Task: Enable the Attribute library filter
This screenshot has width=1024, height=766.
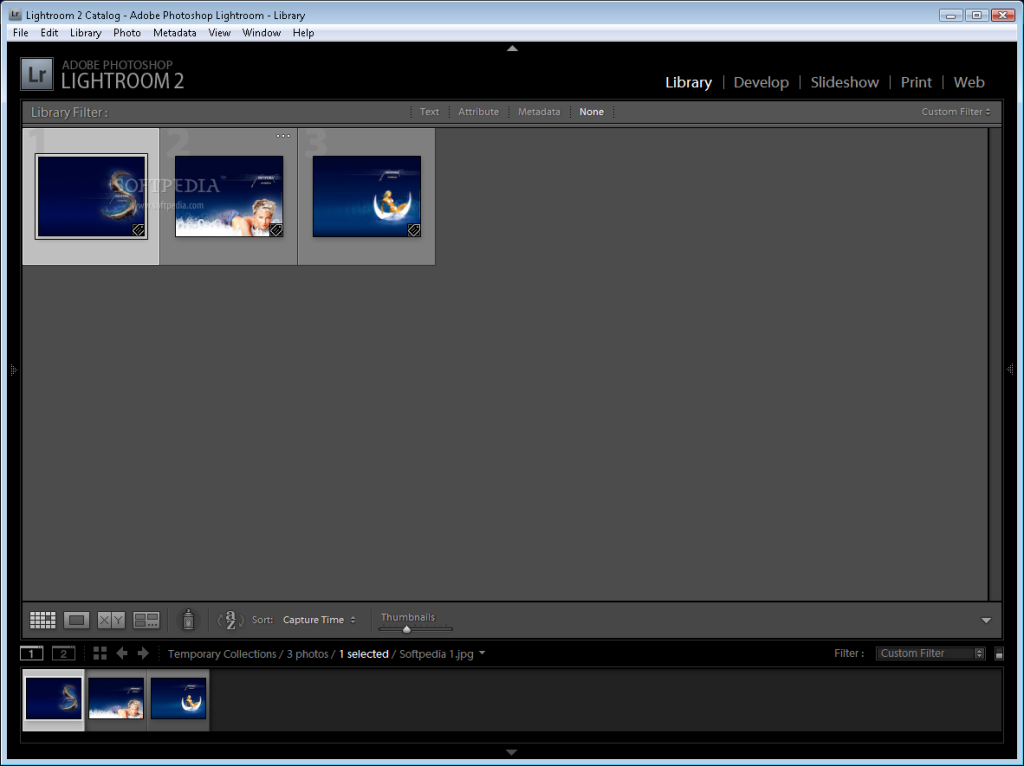Action: tap(478, 112)
